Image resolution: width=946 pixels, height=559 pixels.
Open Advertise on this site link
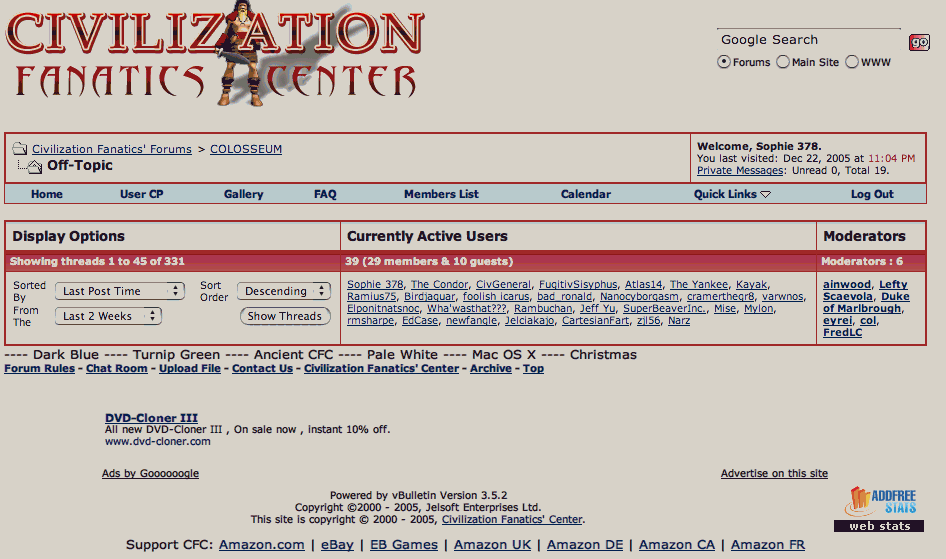(x=774, y=473)
